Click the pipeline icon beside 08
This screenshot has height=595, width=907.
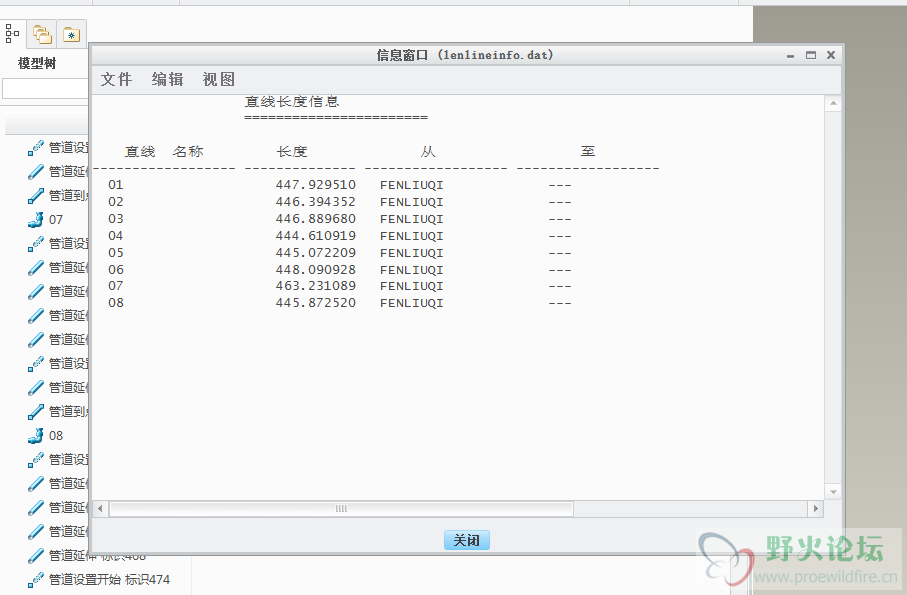36,435
